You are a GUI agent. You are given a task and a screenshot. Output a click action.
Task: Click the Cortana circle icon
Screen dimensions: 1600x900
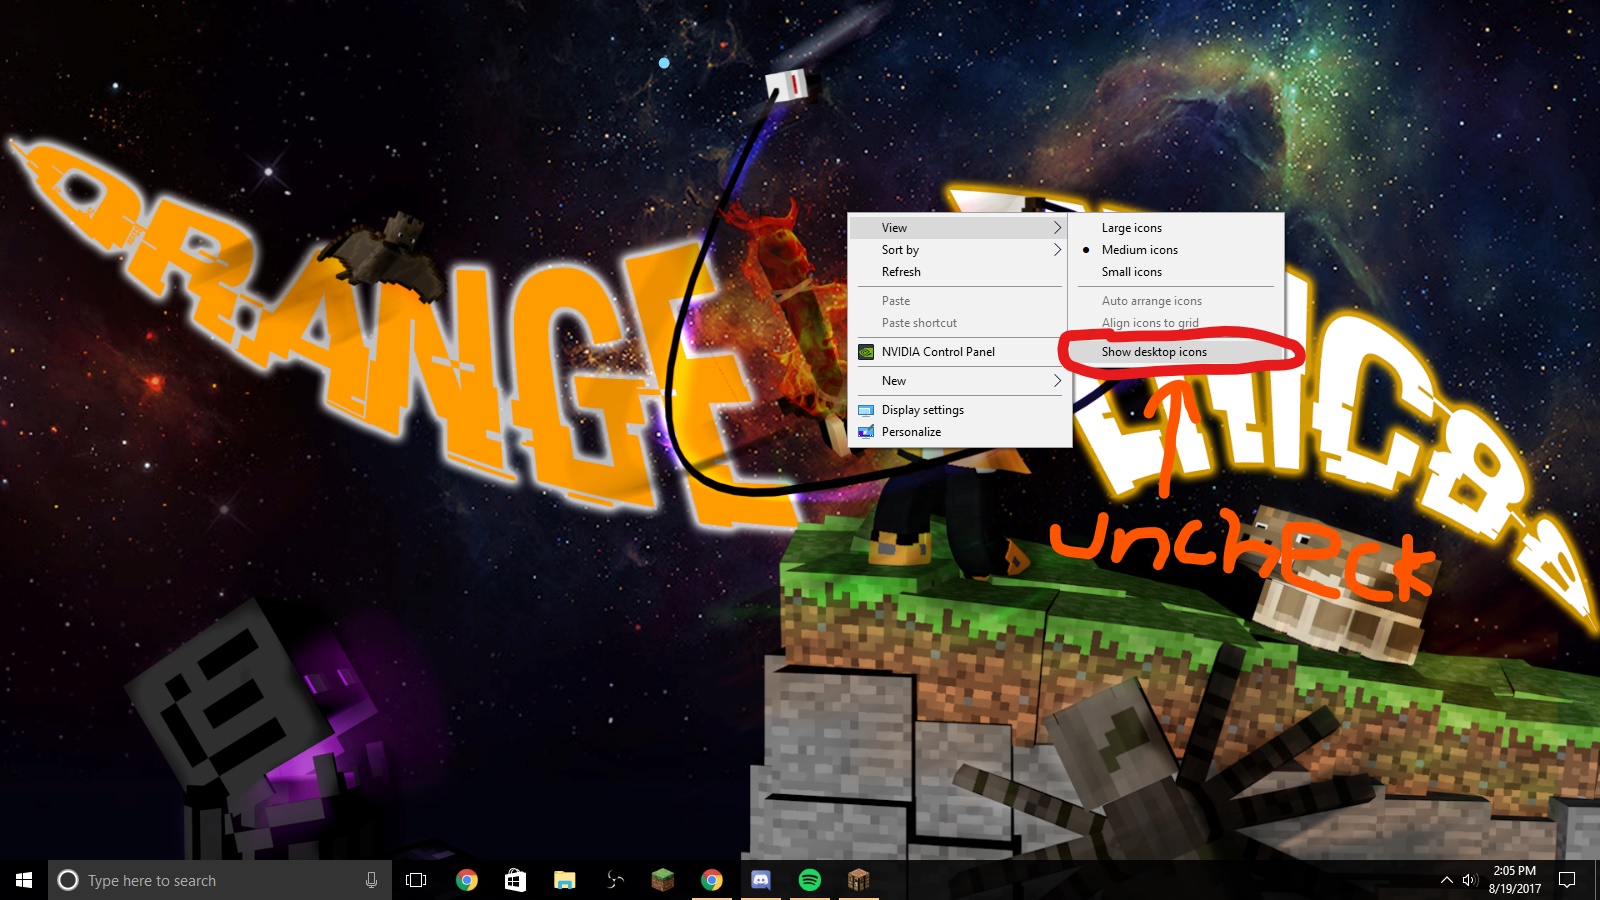tap(68, 880)
